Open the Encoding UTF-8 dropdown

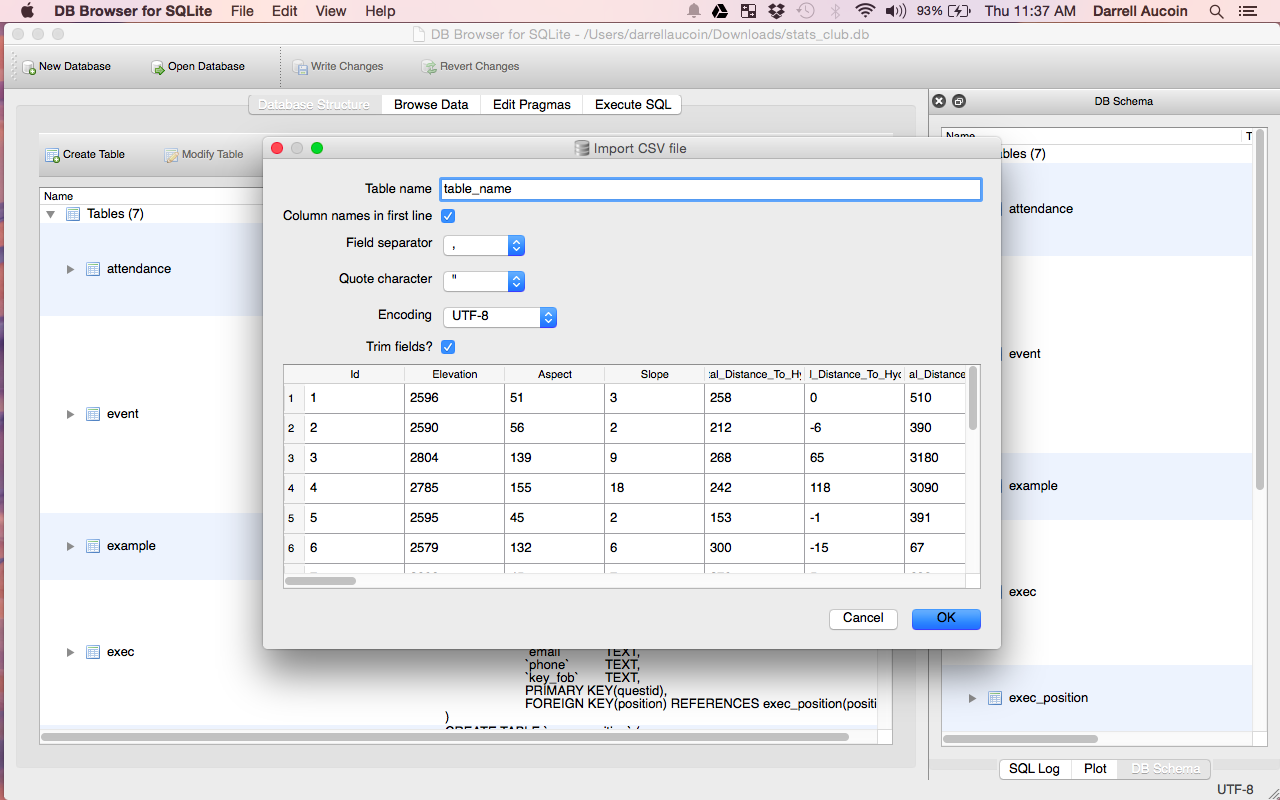(x=500, y=317)
